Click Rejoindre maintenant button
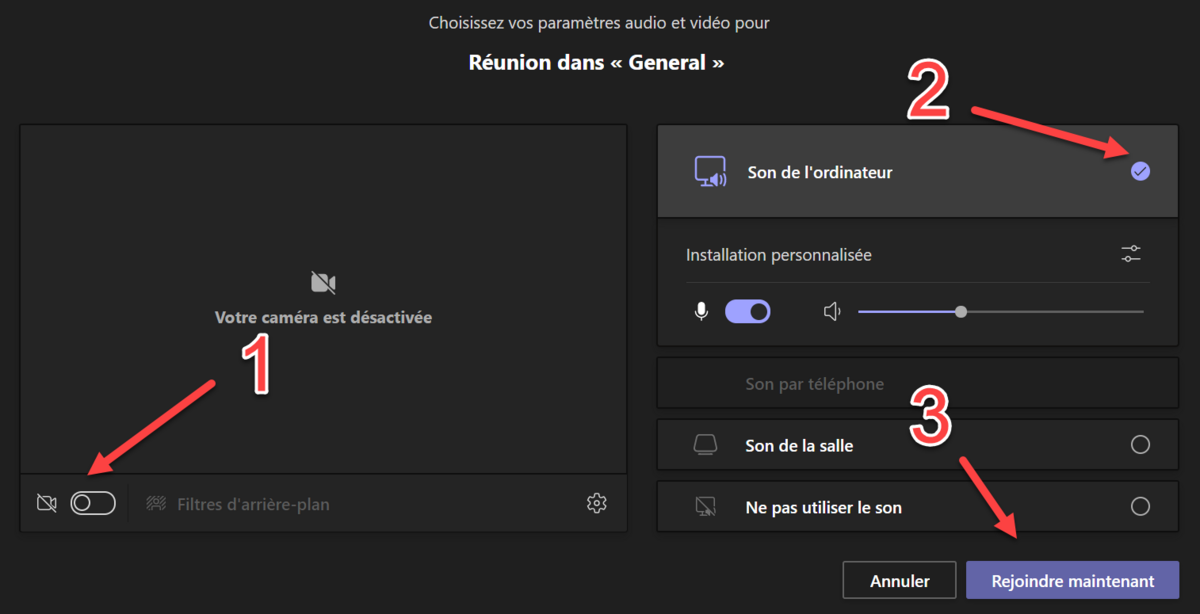The height and width of the screenshot is (614, 1200). point(1072,580)
